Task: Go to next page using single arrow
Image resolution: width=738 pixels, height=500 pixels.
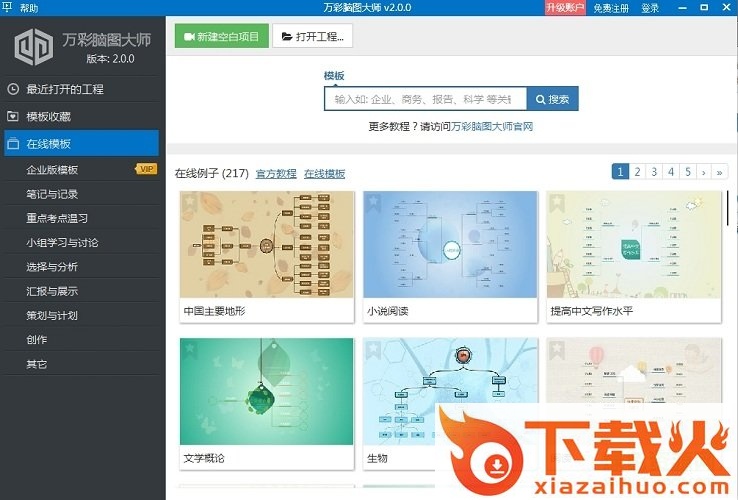Action: [x=704, y=172]
